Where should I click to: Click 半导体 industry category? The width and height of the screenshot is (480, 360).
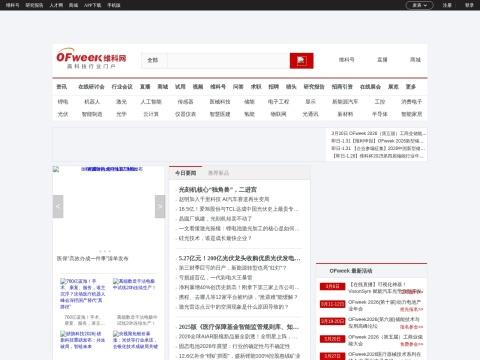(x=380, y=114)
